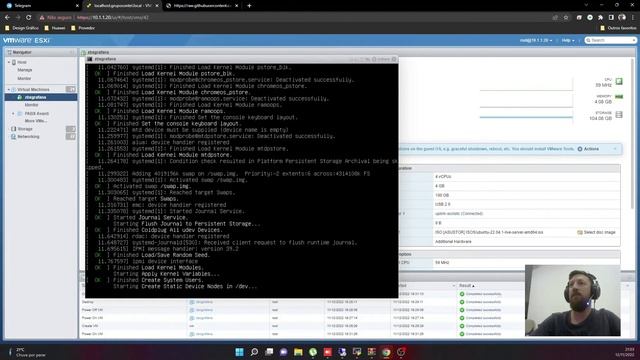Open the Chrome three-dot menu
The image size is (640, 360).
coord(633,18)
